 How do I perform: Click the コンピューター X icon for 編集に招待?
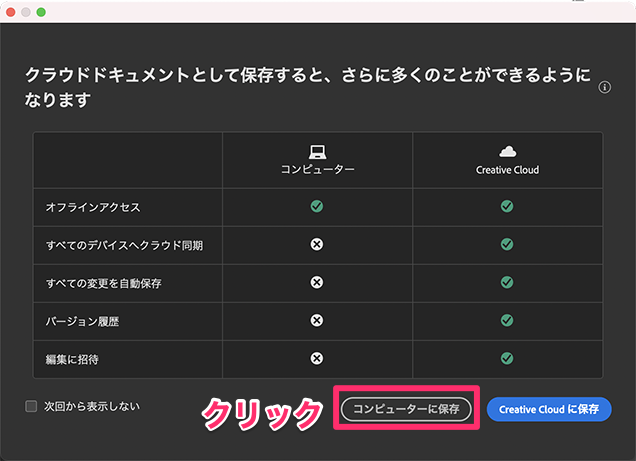pos(317,358)
